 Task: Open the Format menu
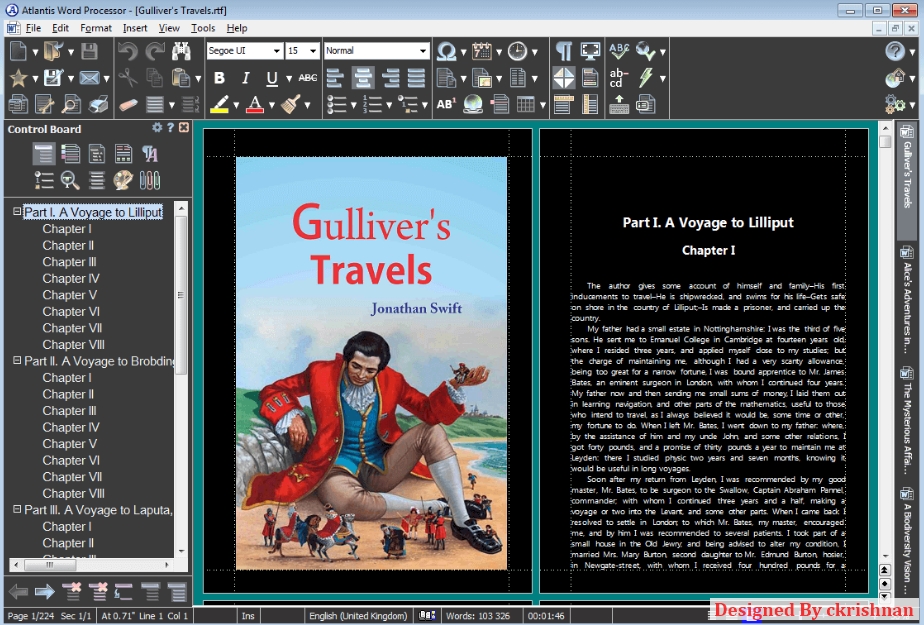point(95,28)
